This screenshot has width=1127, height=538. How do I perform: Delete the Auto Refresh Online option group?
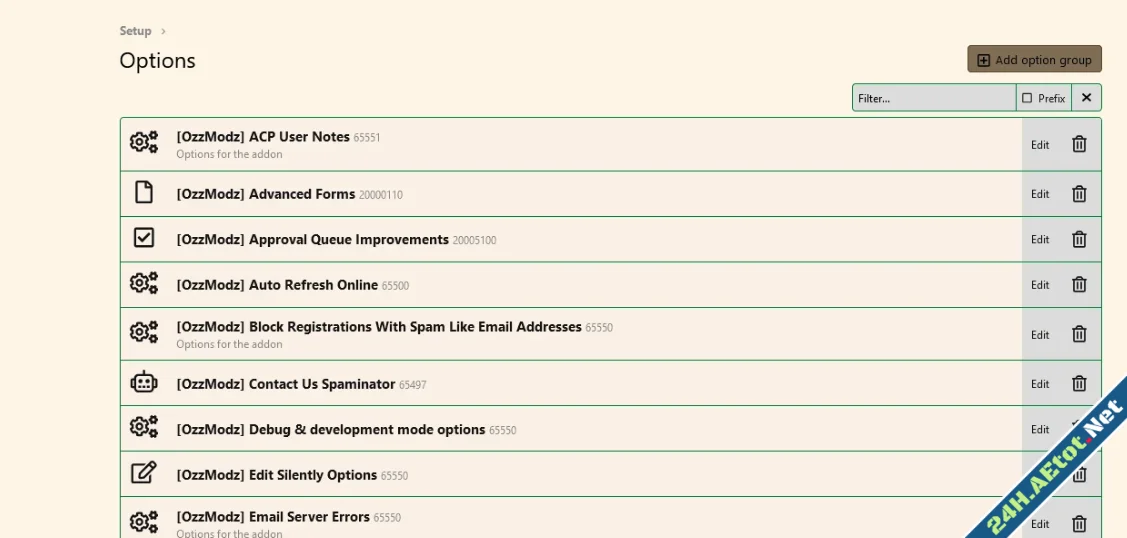pos(1079,285)
